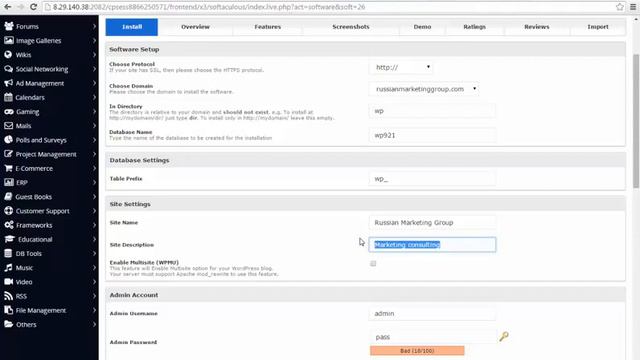The height and width of the screenshot is (360, 640).
Task: Click the Gaming controller icon
Action: point(9,111)
